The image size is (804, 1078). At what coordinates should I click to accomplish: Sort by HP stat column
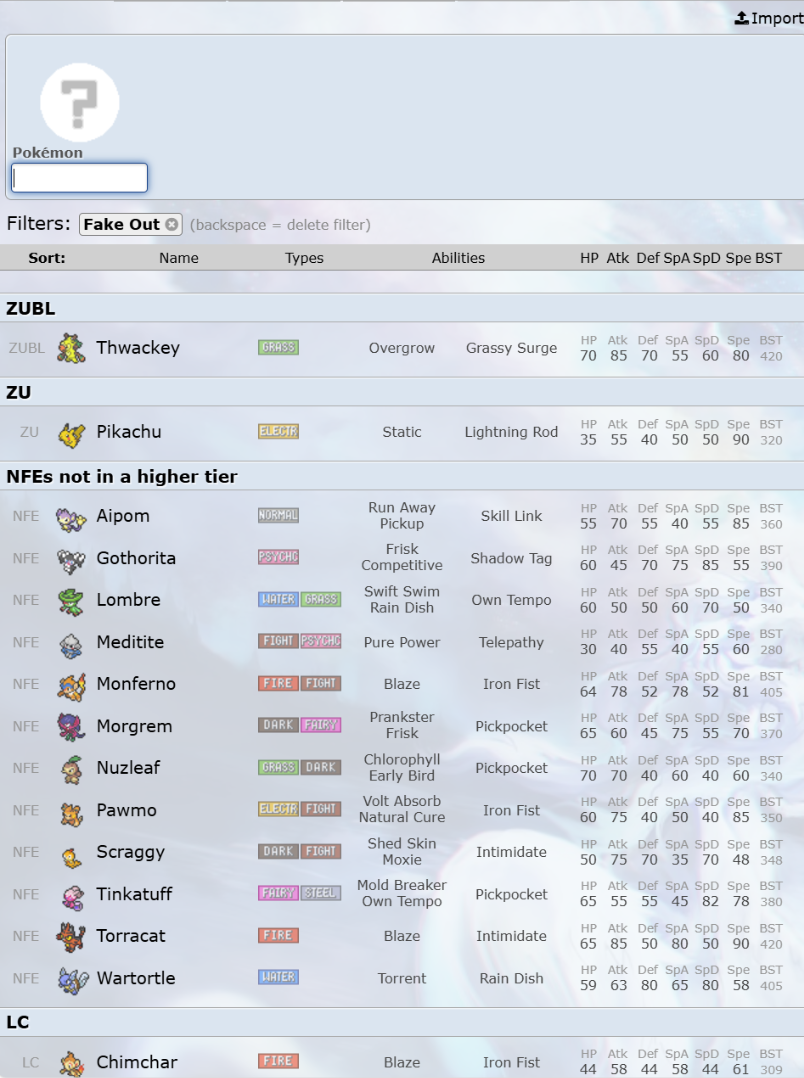(x=589, y=258)
